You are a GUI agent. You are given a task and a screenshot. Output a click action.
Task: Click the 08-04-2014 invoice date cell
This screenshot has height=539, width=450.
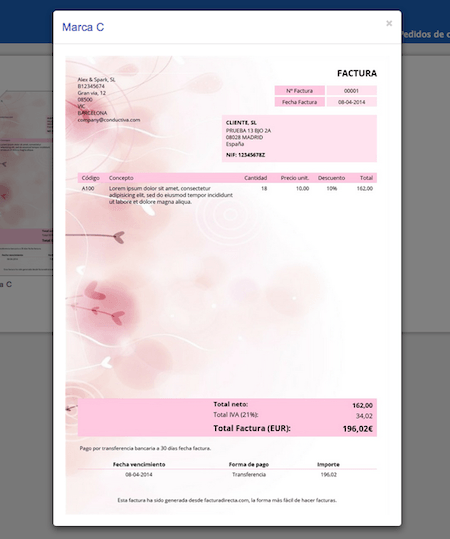[x=351, y=102]
